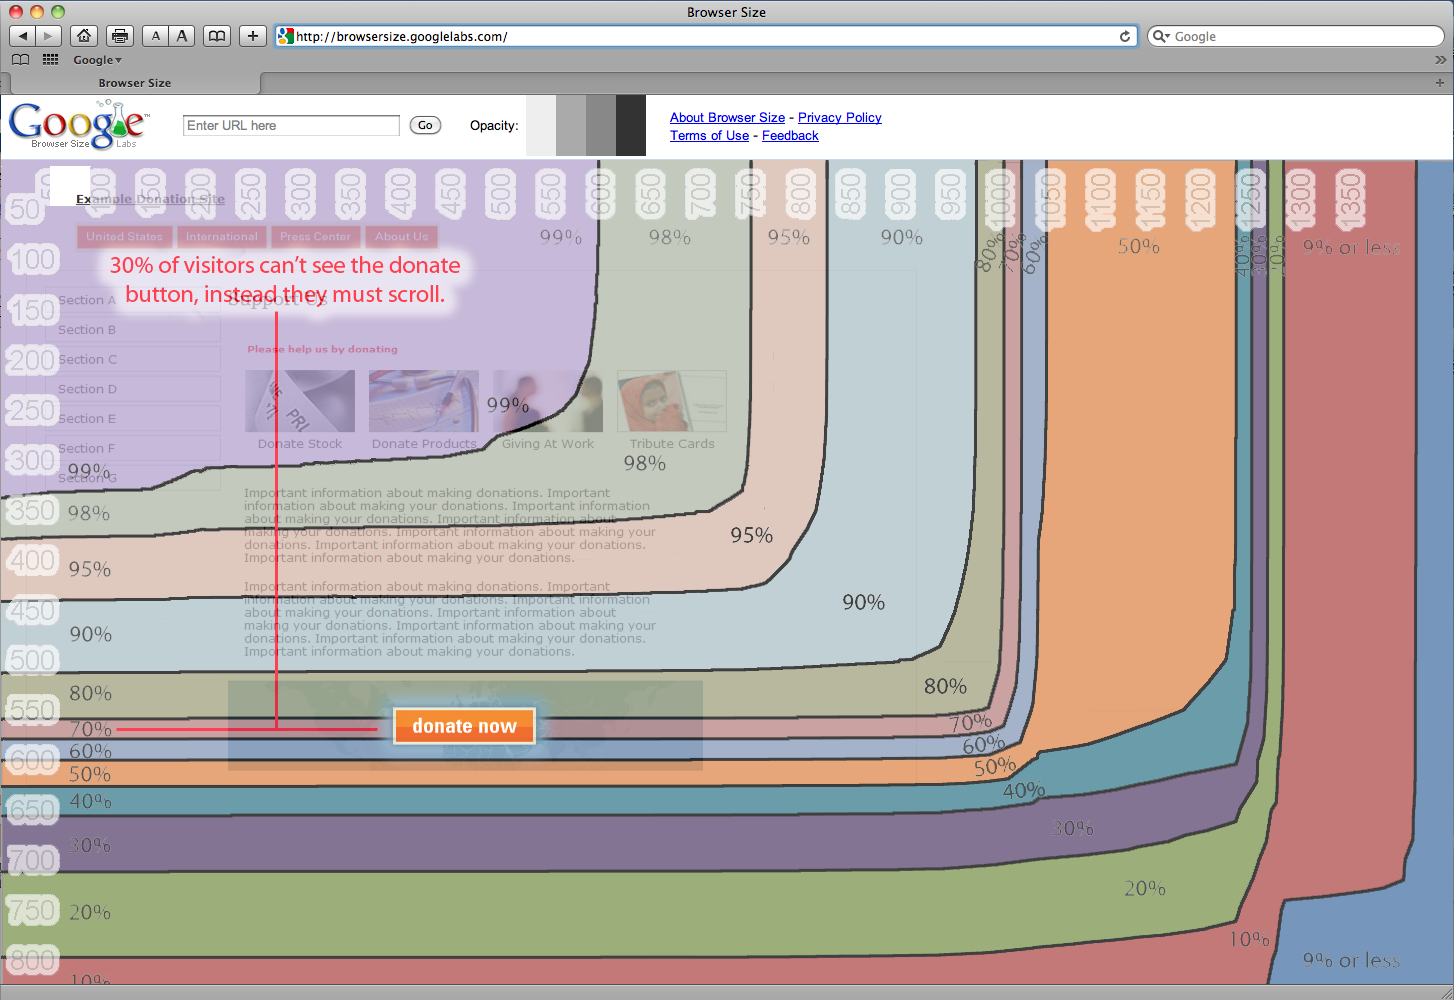1454x1000 pixels.
Task: Open the About Us tab
Action: pos(401,237)
